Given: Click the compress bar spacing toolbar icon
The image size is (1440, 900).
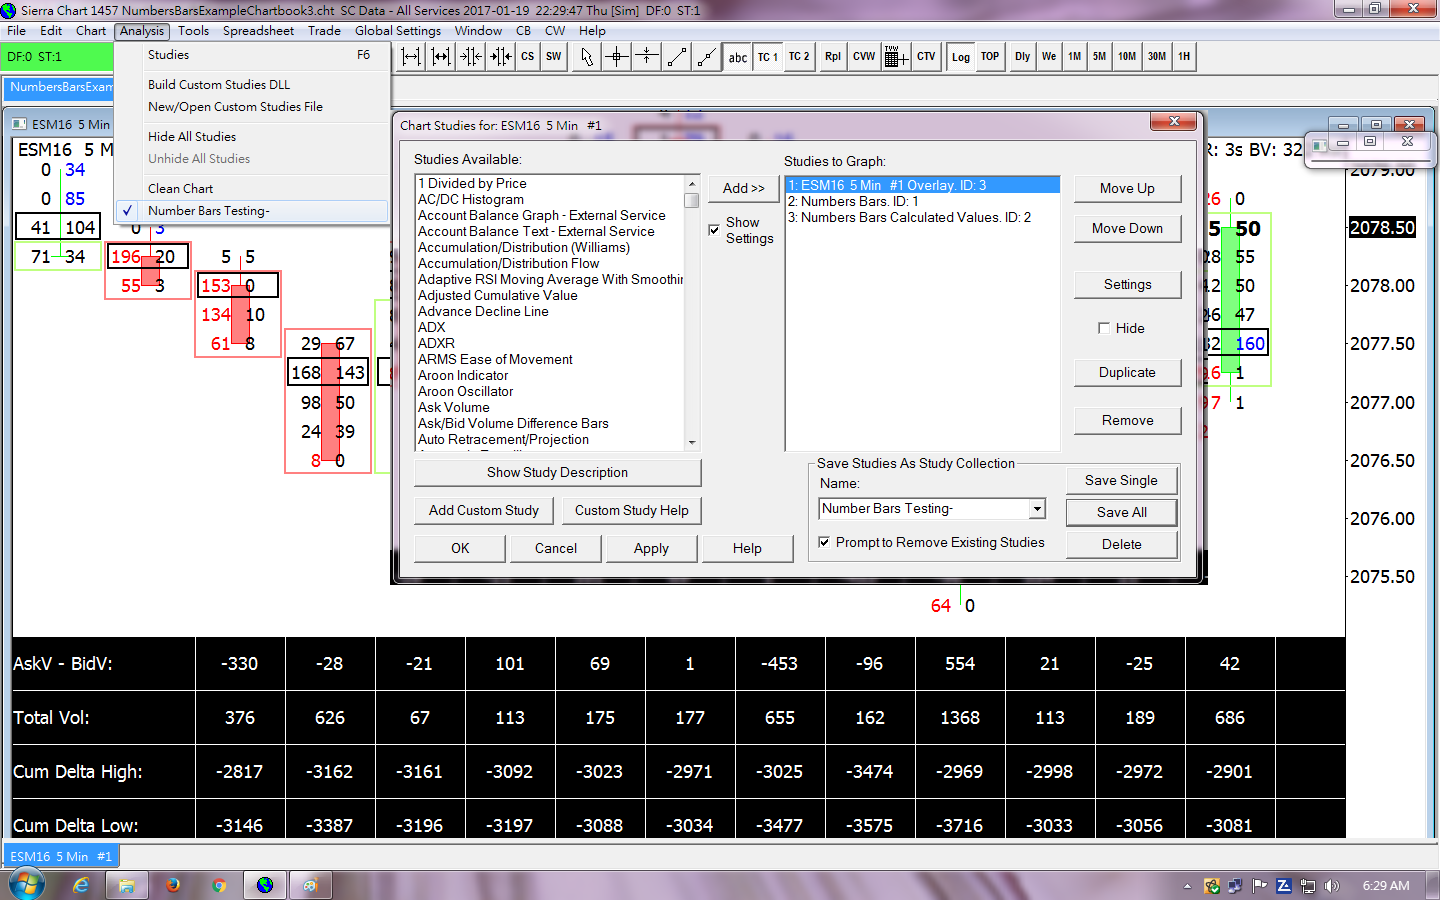Looking at the screenshot, I should tap(471, 57).
